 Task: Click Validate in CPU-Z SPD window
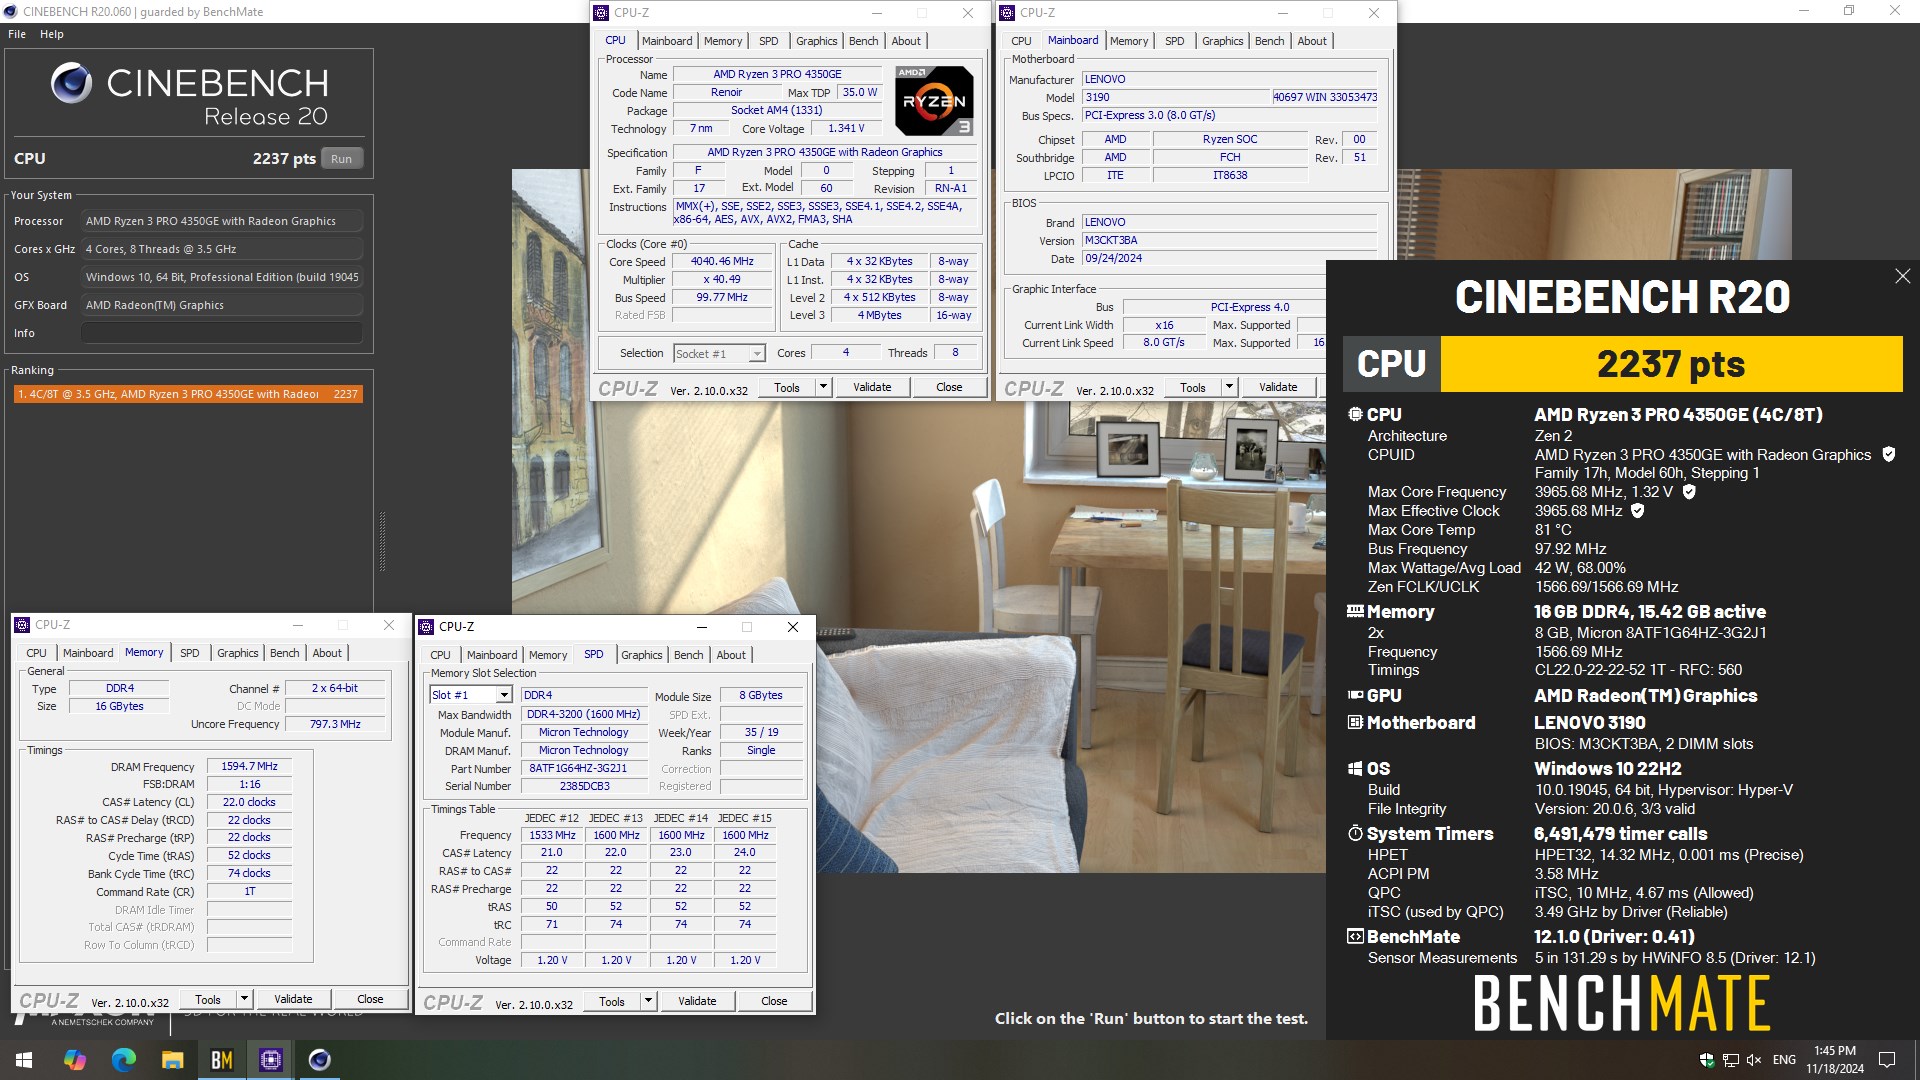tap(697, 1001)
